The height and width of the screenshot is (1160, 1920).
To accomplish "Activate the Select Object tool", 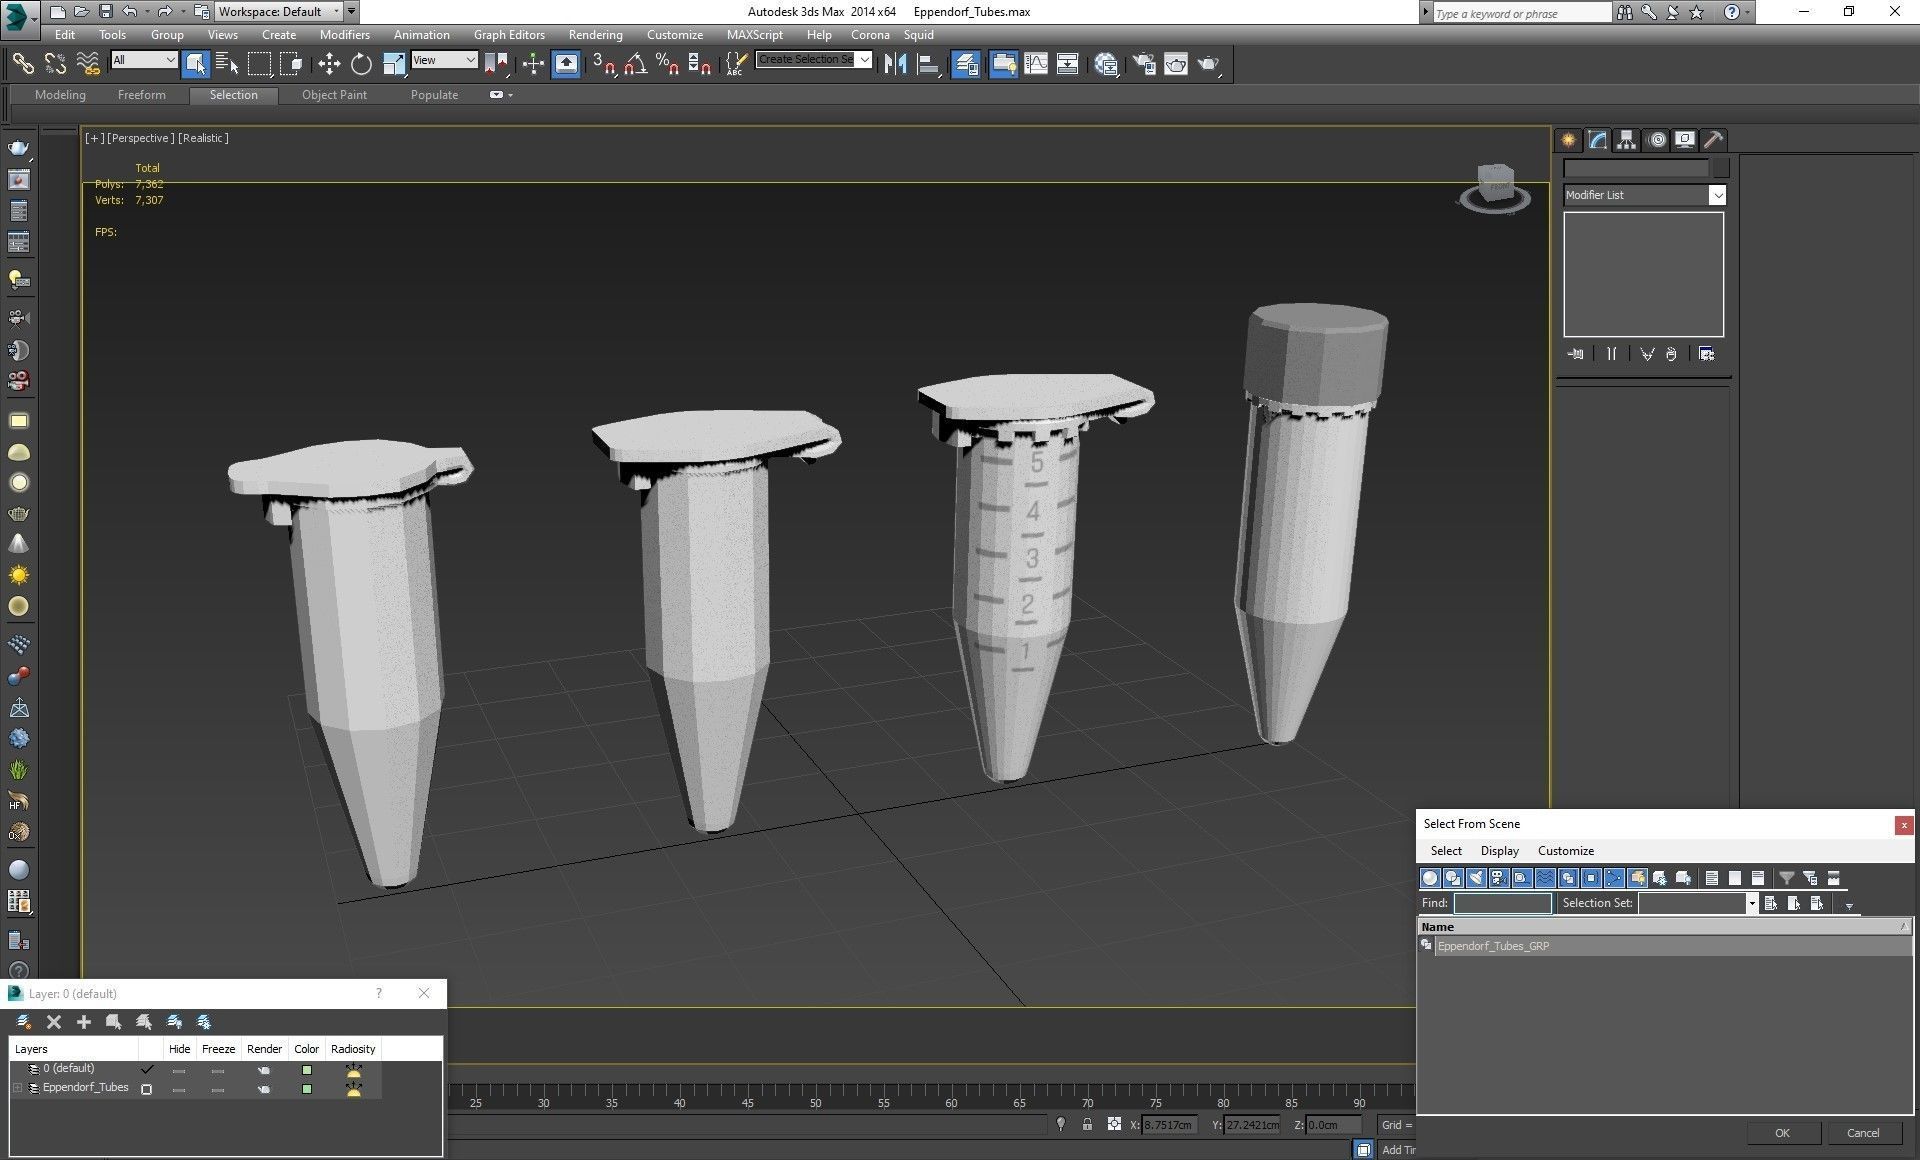I will click(196, 64).
